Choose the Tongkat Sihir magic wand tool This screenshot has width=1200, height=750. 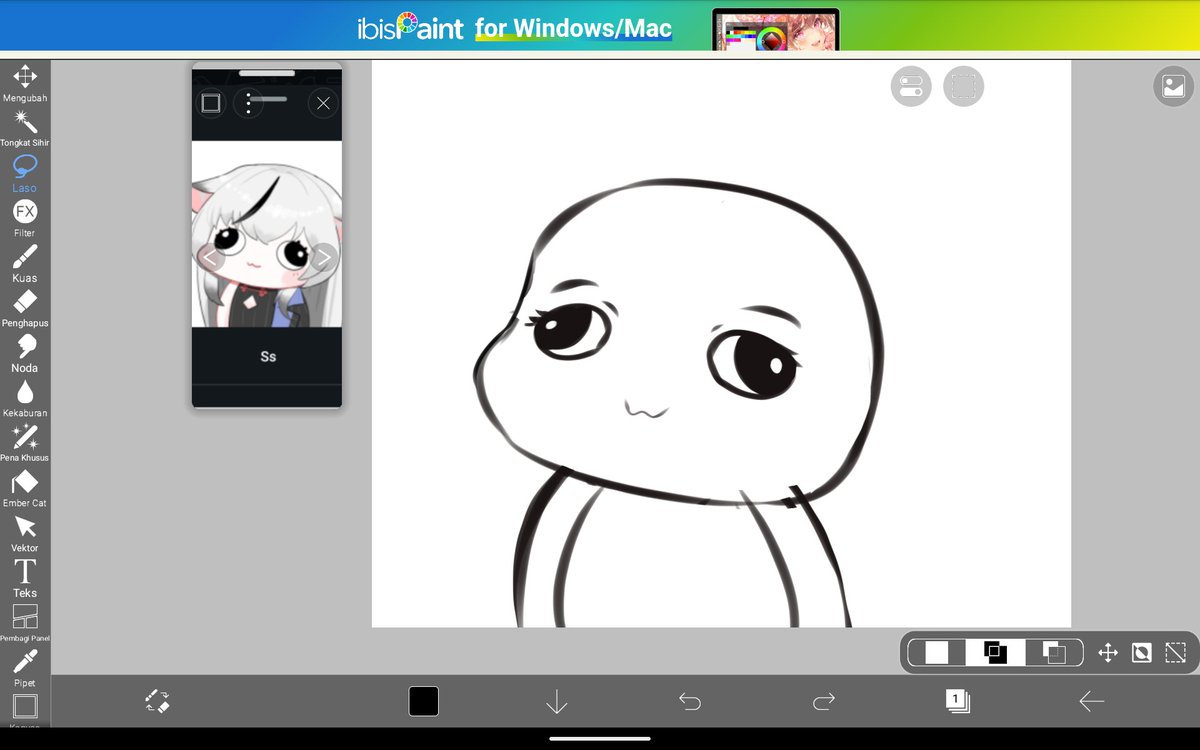25,128
